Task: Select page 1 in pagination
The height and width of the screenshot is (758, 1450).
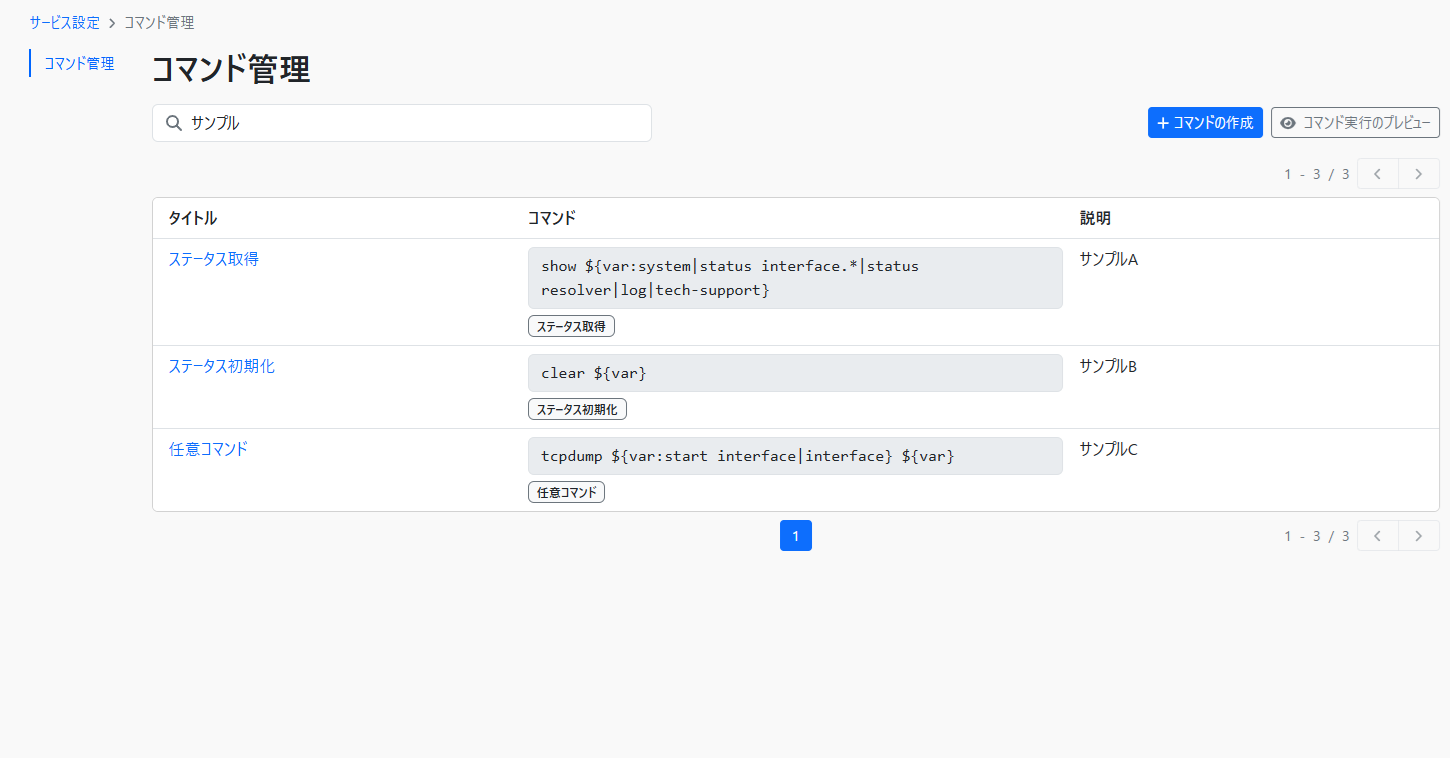Action: [x=795, y=536]
